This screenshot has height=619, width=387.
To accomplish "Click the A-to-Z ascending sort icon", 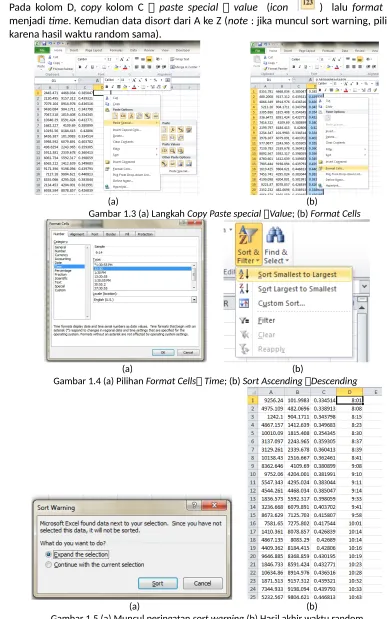I will pyautogui.click(x=244, y=274).
